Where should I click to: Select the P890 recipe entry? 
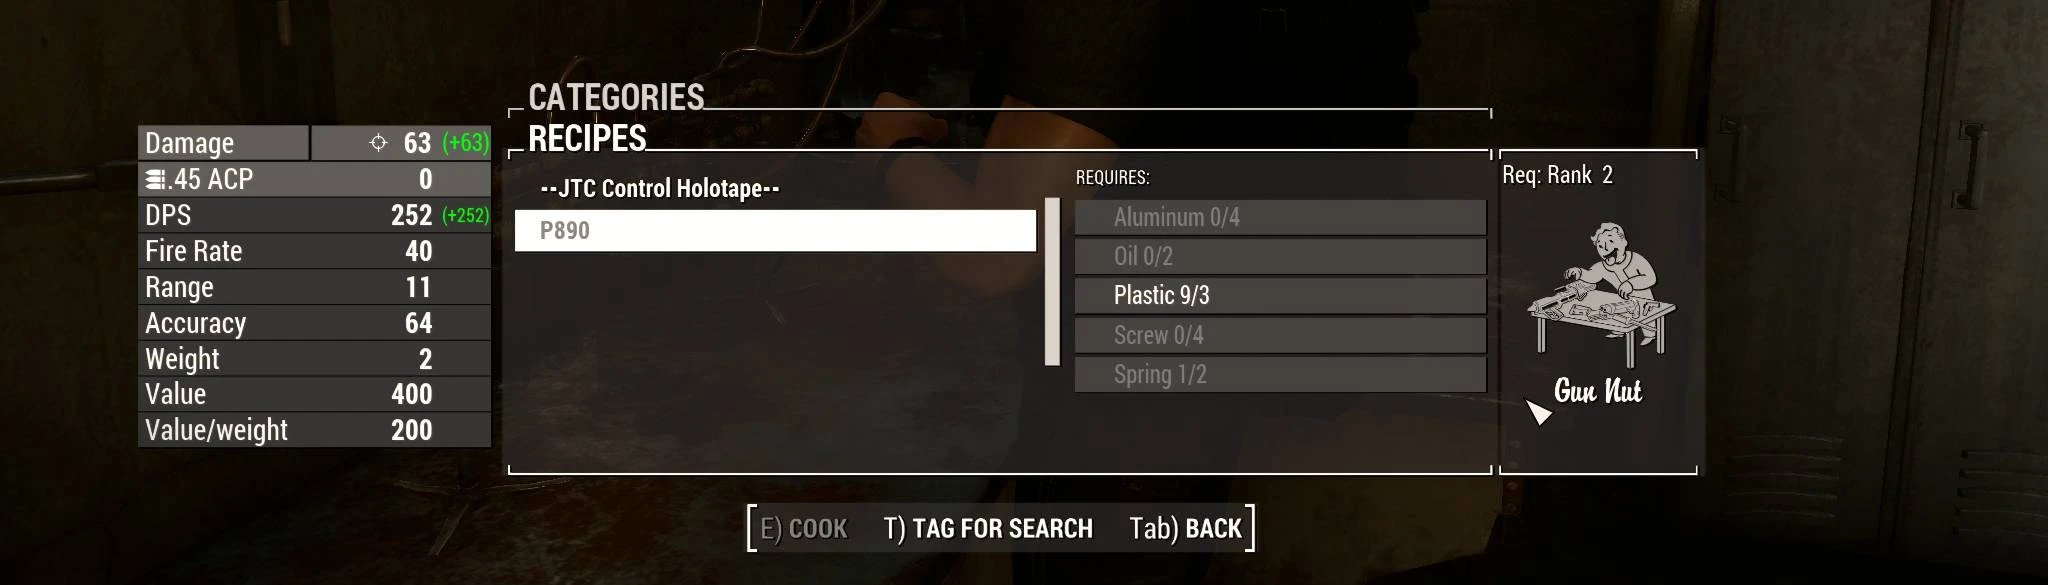pos(775,230)
